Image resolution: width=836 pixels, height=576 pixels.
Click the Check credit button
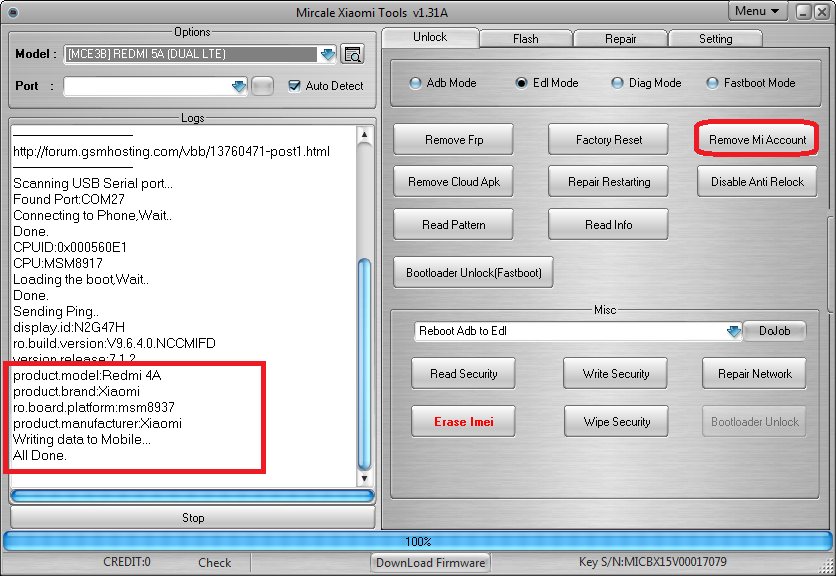point(214,563)
